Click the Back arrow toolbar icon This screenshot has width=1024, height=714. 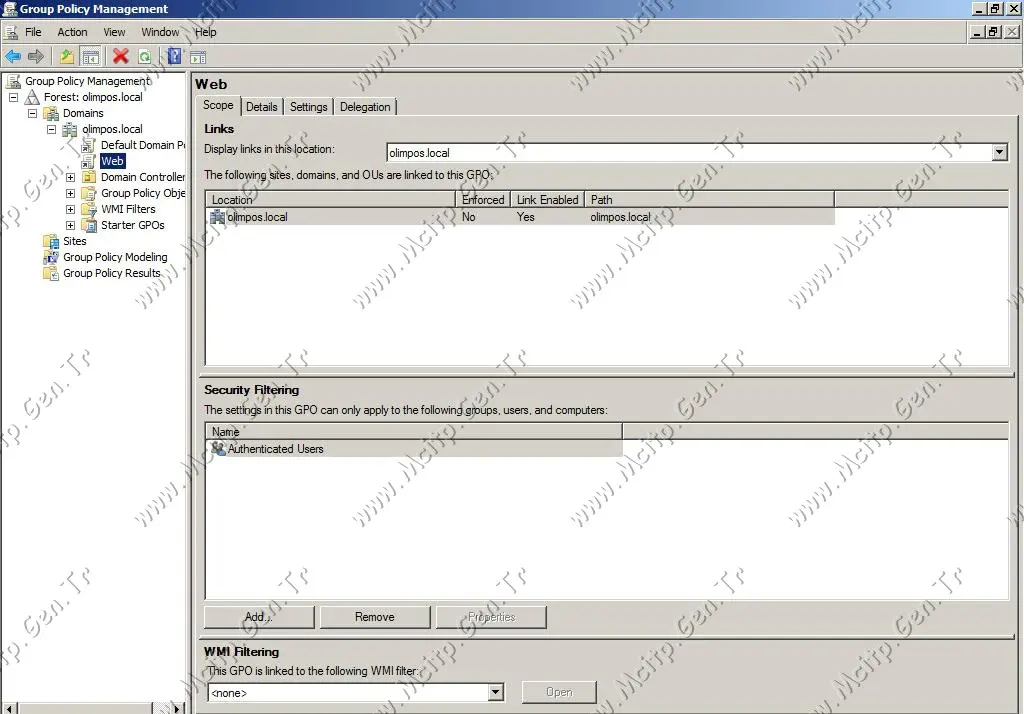[13, 57]
